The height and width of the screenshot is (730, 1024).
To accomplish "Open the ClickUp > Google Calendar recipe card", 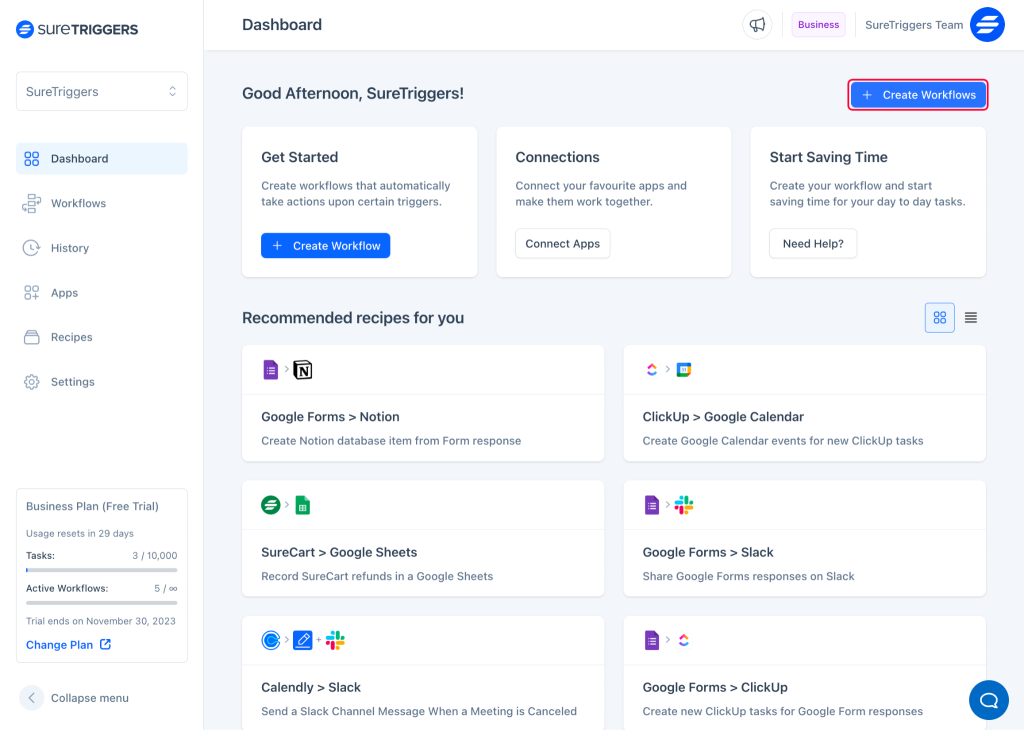I will 804,403.
